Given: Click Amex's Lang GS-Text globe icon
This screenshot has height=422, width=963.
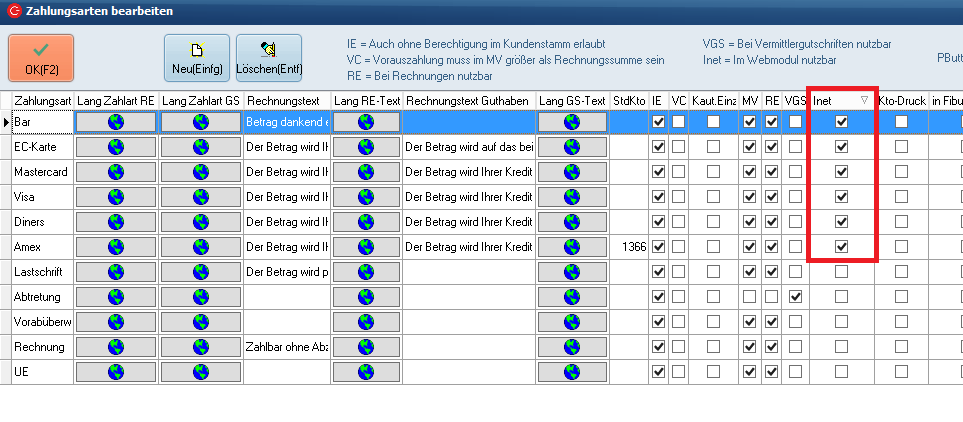Looking at the screenshot, I should (x=571, y=247).
